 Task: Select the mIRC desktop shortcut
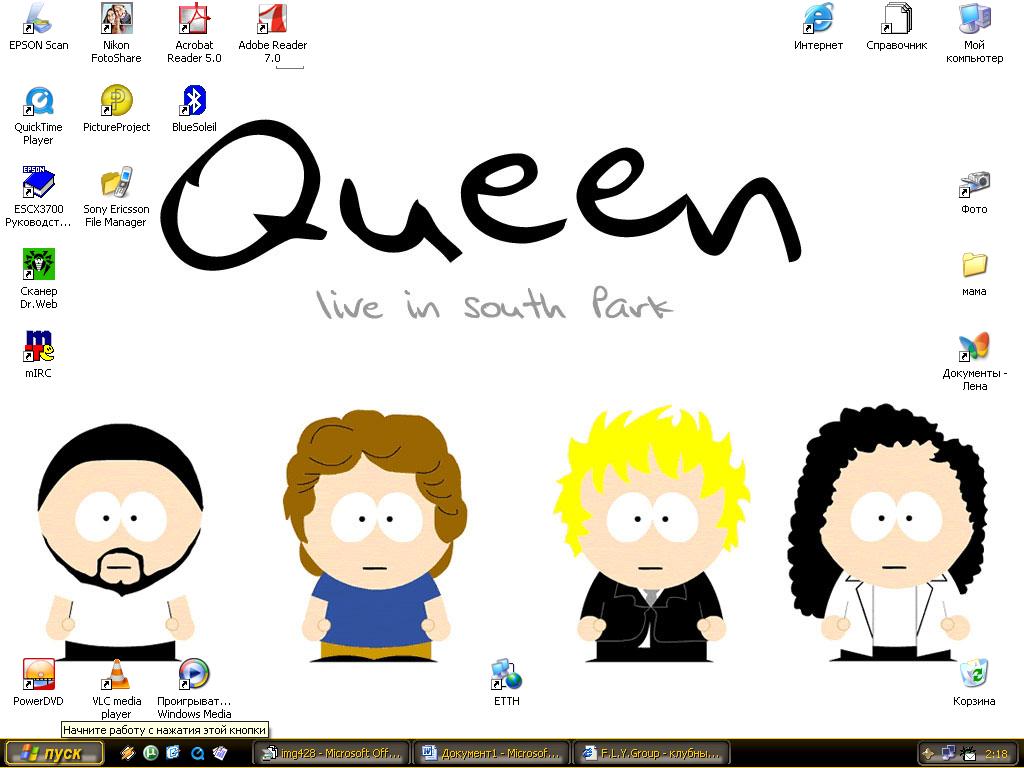(x=39, y=355)
